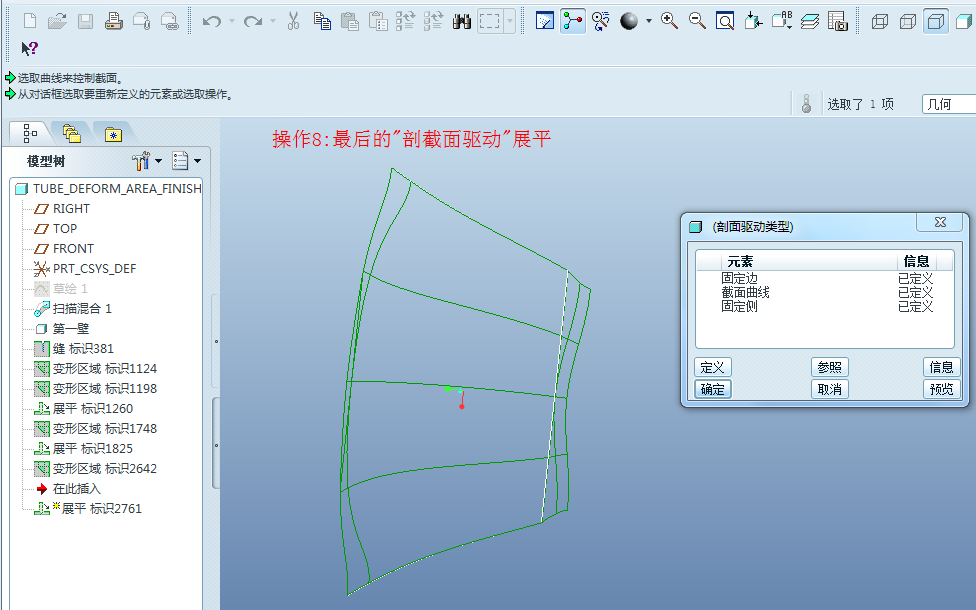Screen dimensions: 976x610
Task: Click the 定义 button in the dialog
Action: click(x=712, y=367)
